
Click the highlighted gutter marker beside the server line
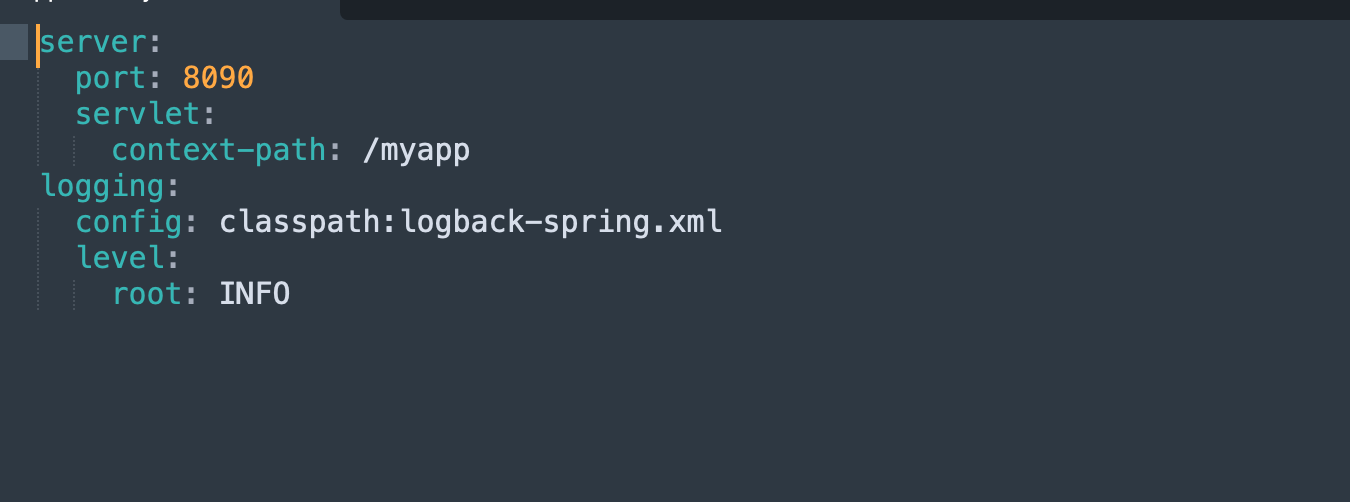pyautogui.click(x=14, y=43)
